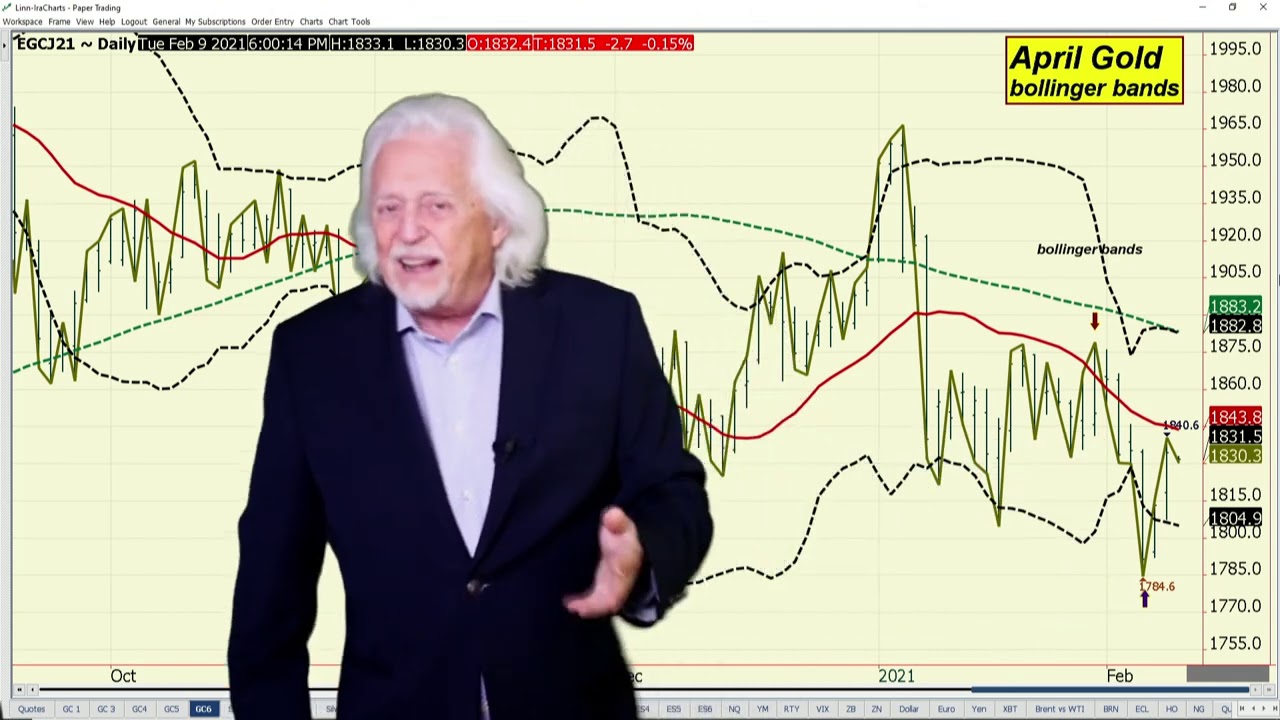
Task: Switch to the XBT tab
Action: [1010, 709]
